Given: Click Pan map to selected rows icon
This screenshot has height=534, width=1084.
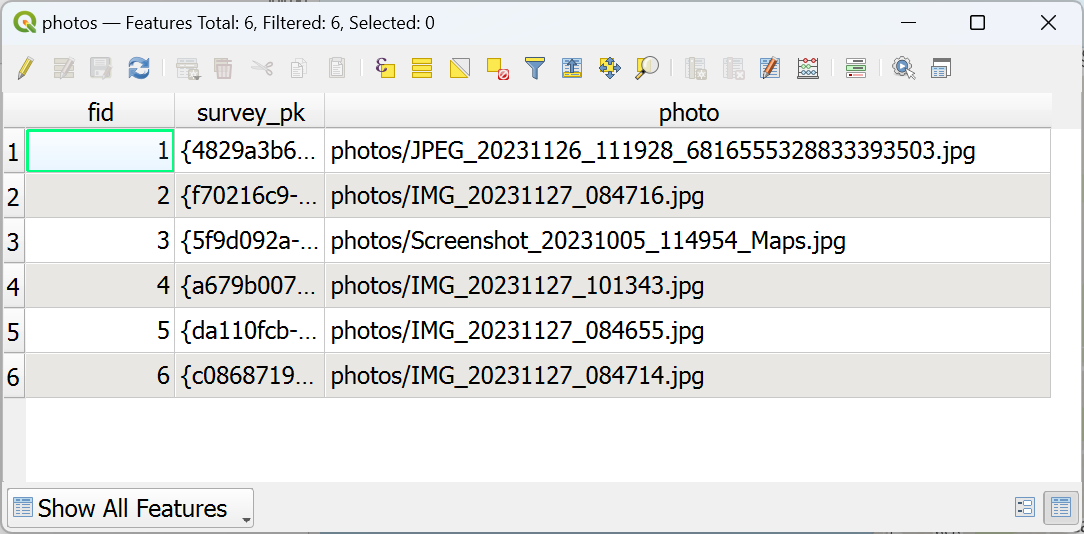Looking at the screenshot, I should pyautogui.click(x=609, y=68).
